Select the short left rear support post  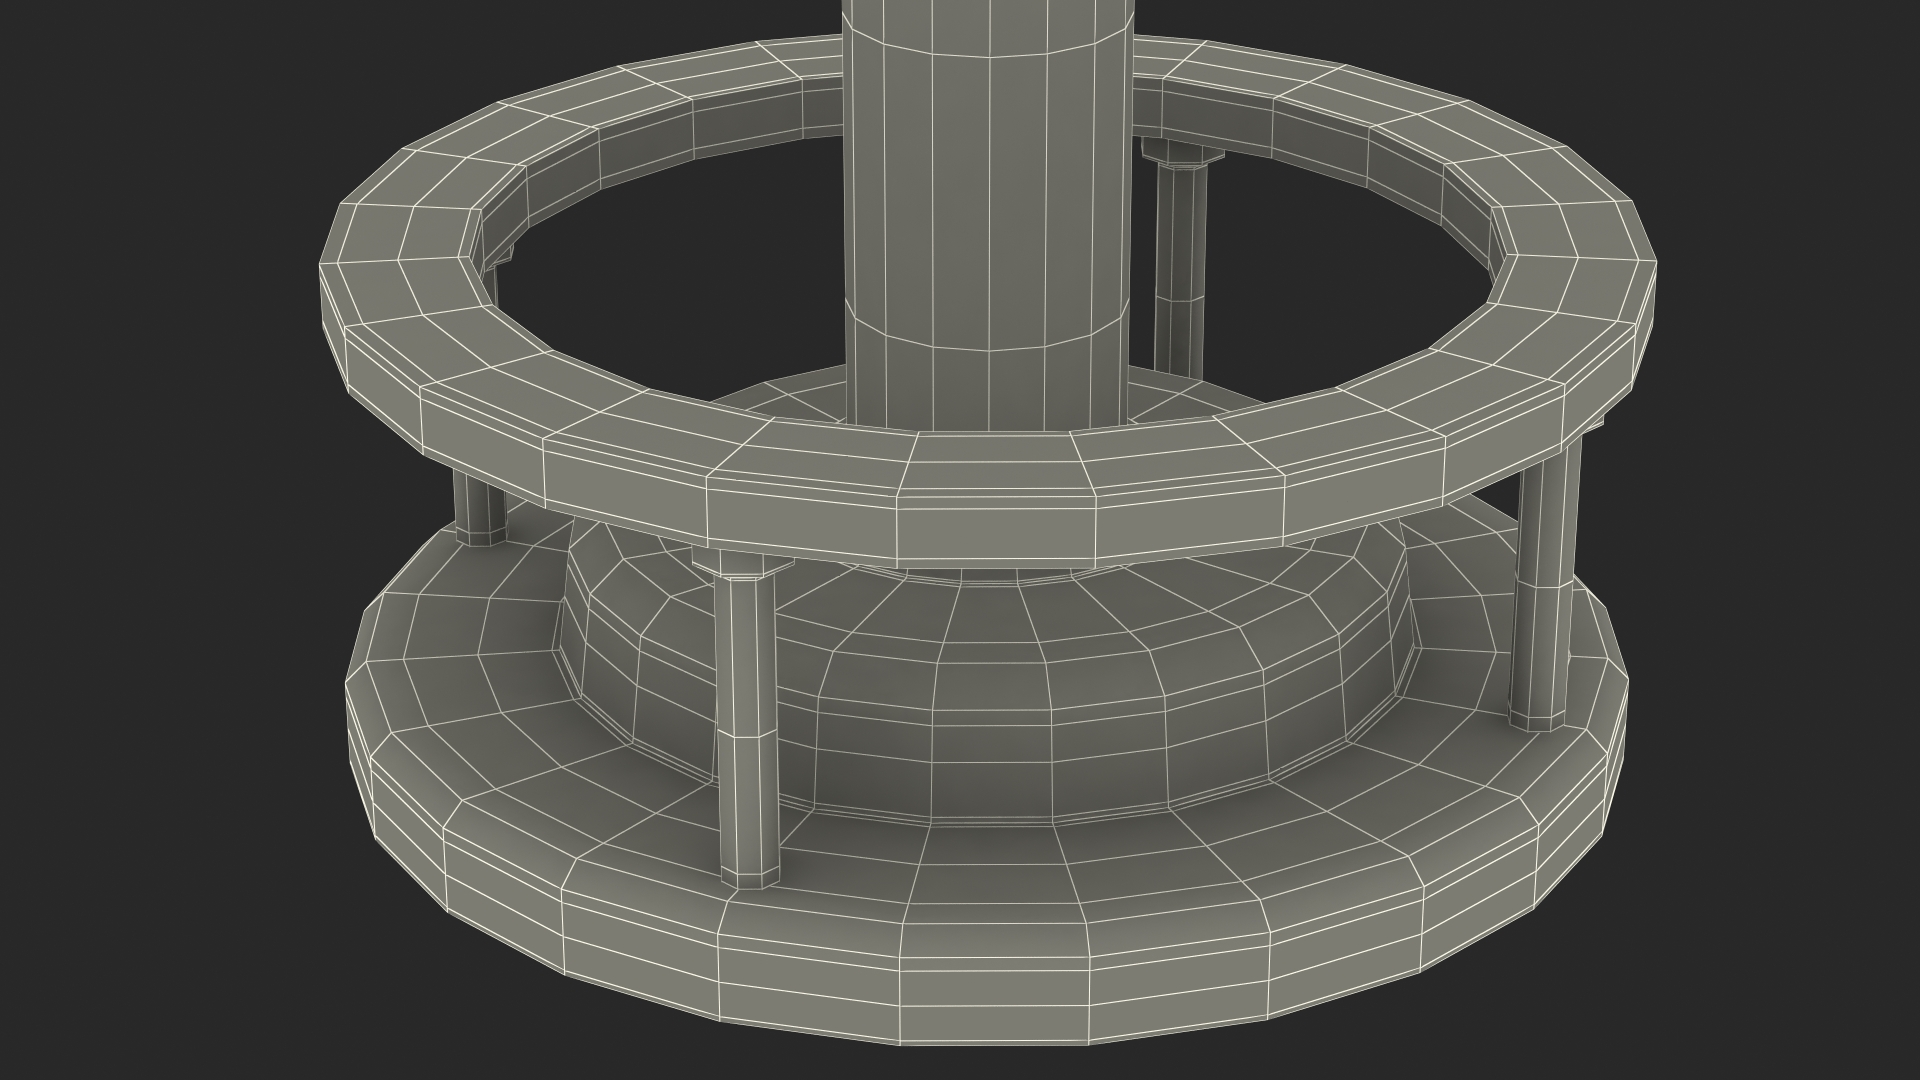click(x=480, y=510)
